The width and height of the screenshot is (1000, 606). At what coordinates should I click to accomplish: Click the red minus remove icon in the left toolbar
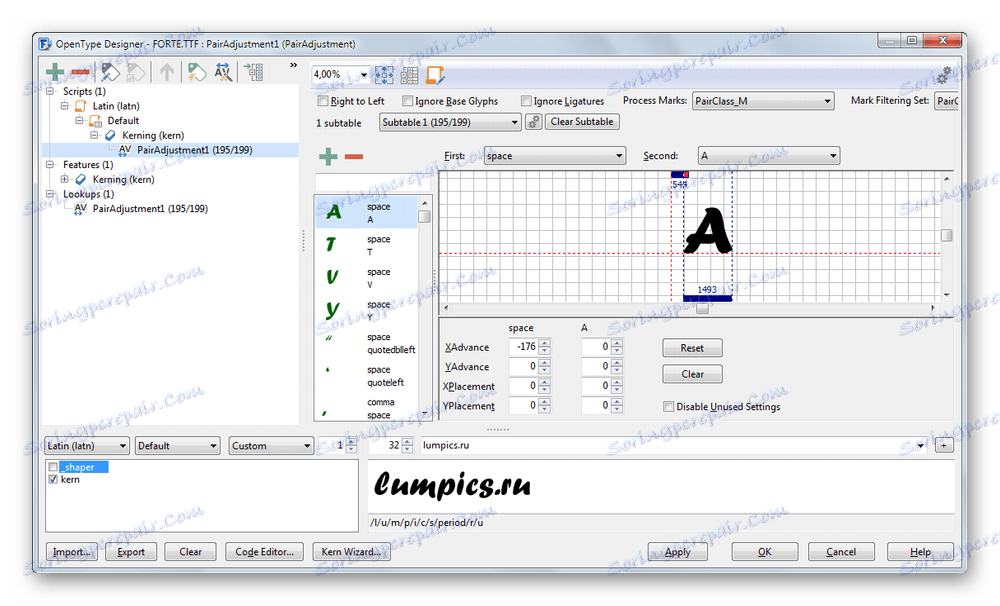point(80,72)
